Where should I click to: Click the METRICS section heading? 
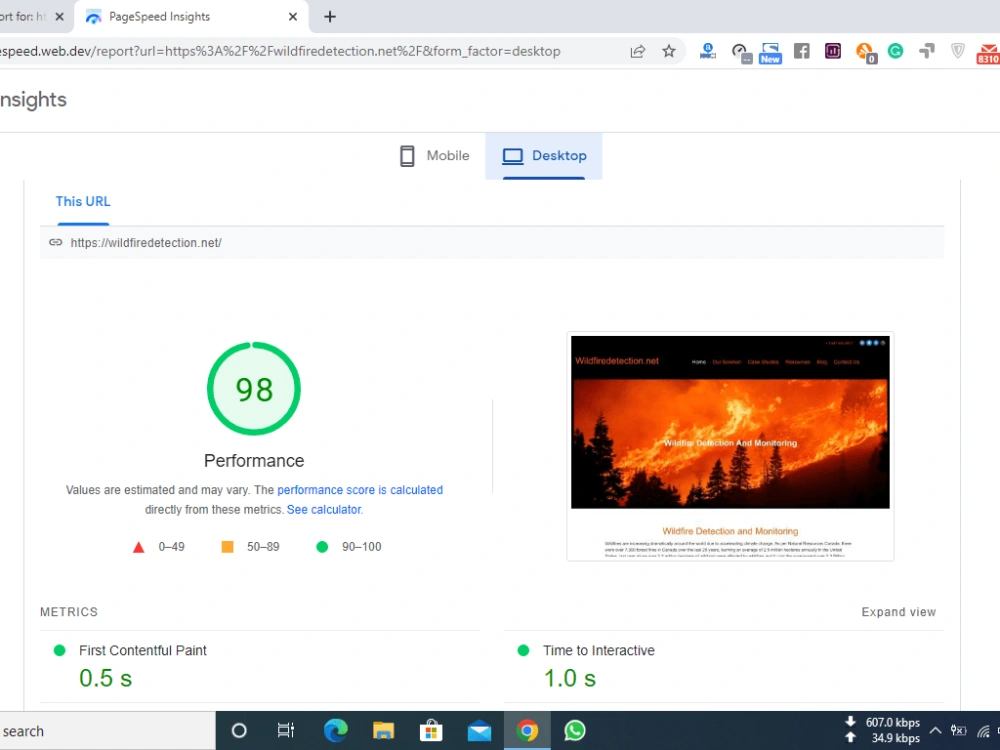click(x=69, y=612)
